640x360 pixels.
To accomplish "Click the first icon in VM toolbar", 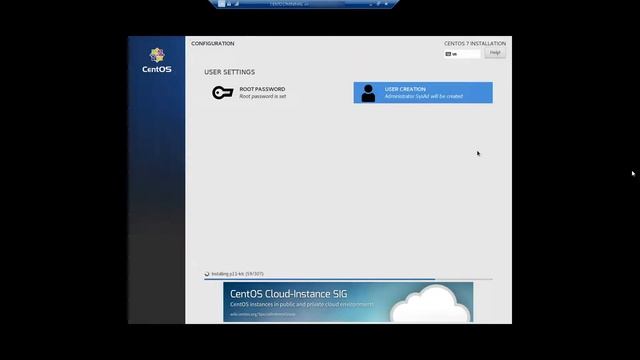I will (221, 4).
